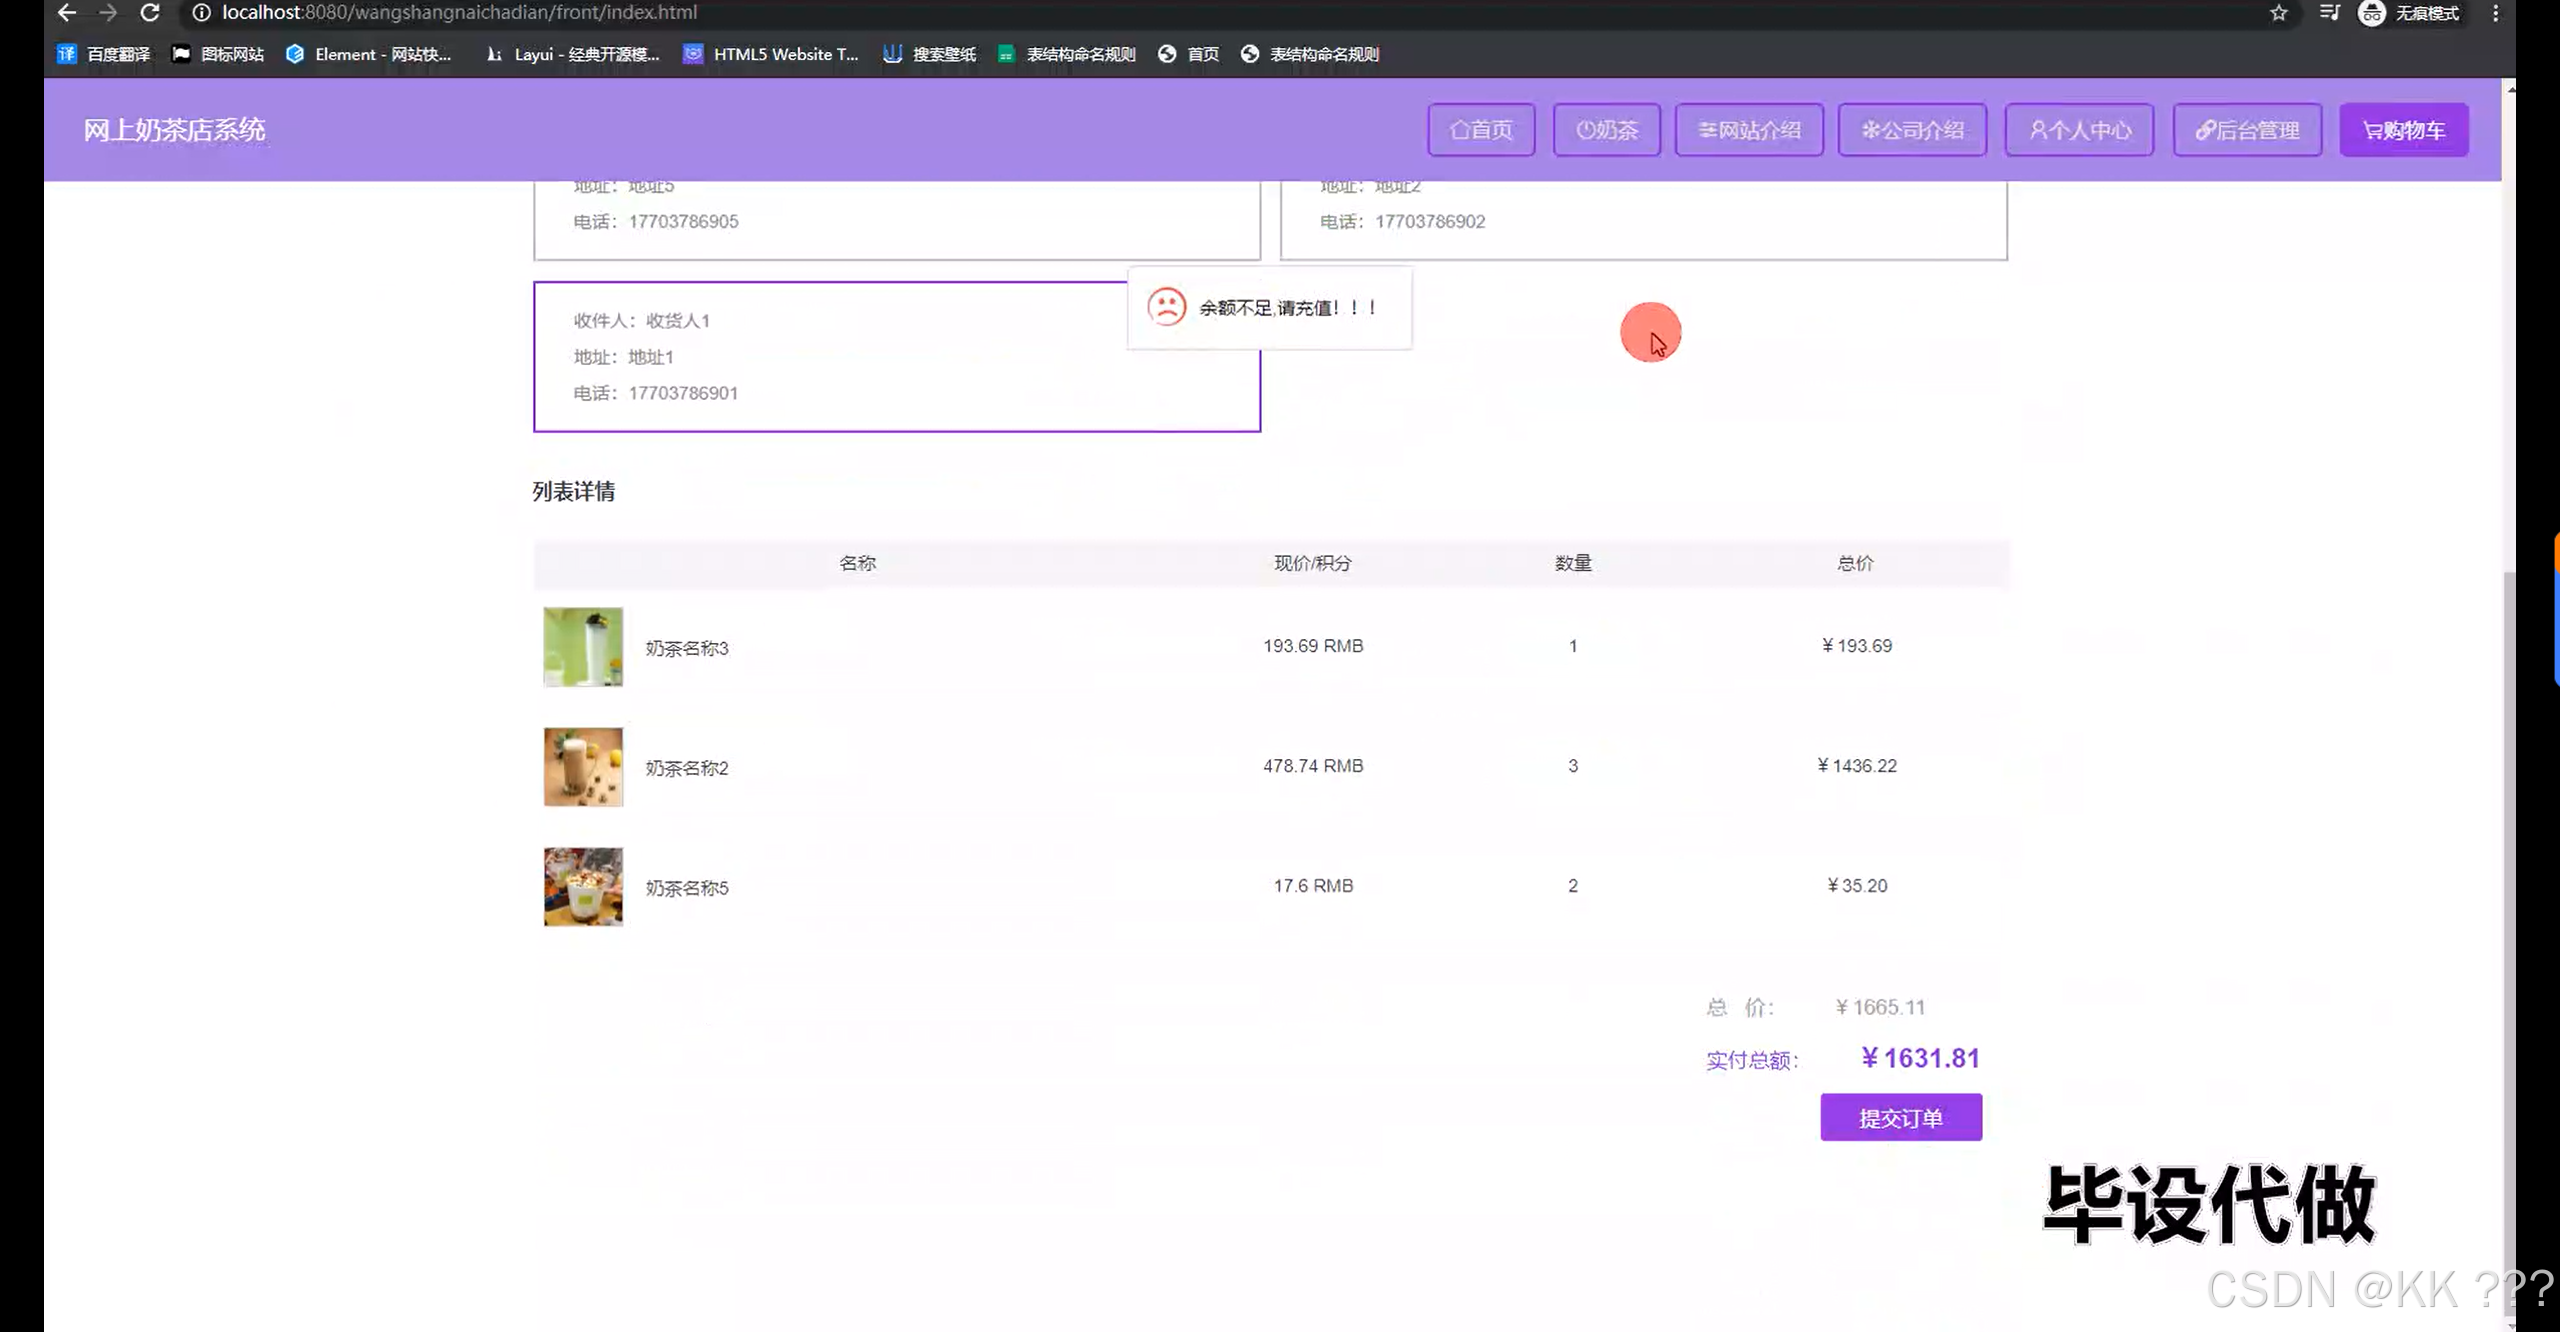Bookmark this page with star icon
The width and height of the screenshot is (2560, 1332).
[2279, 13]
